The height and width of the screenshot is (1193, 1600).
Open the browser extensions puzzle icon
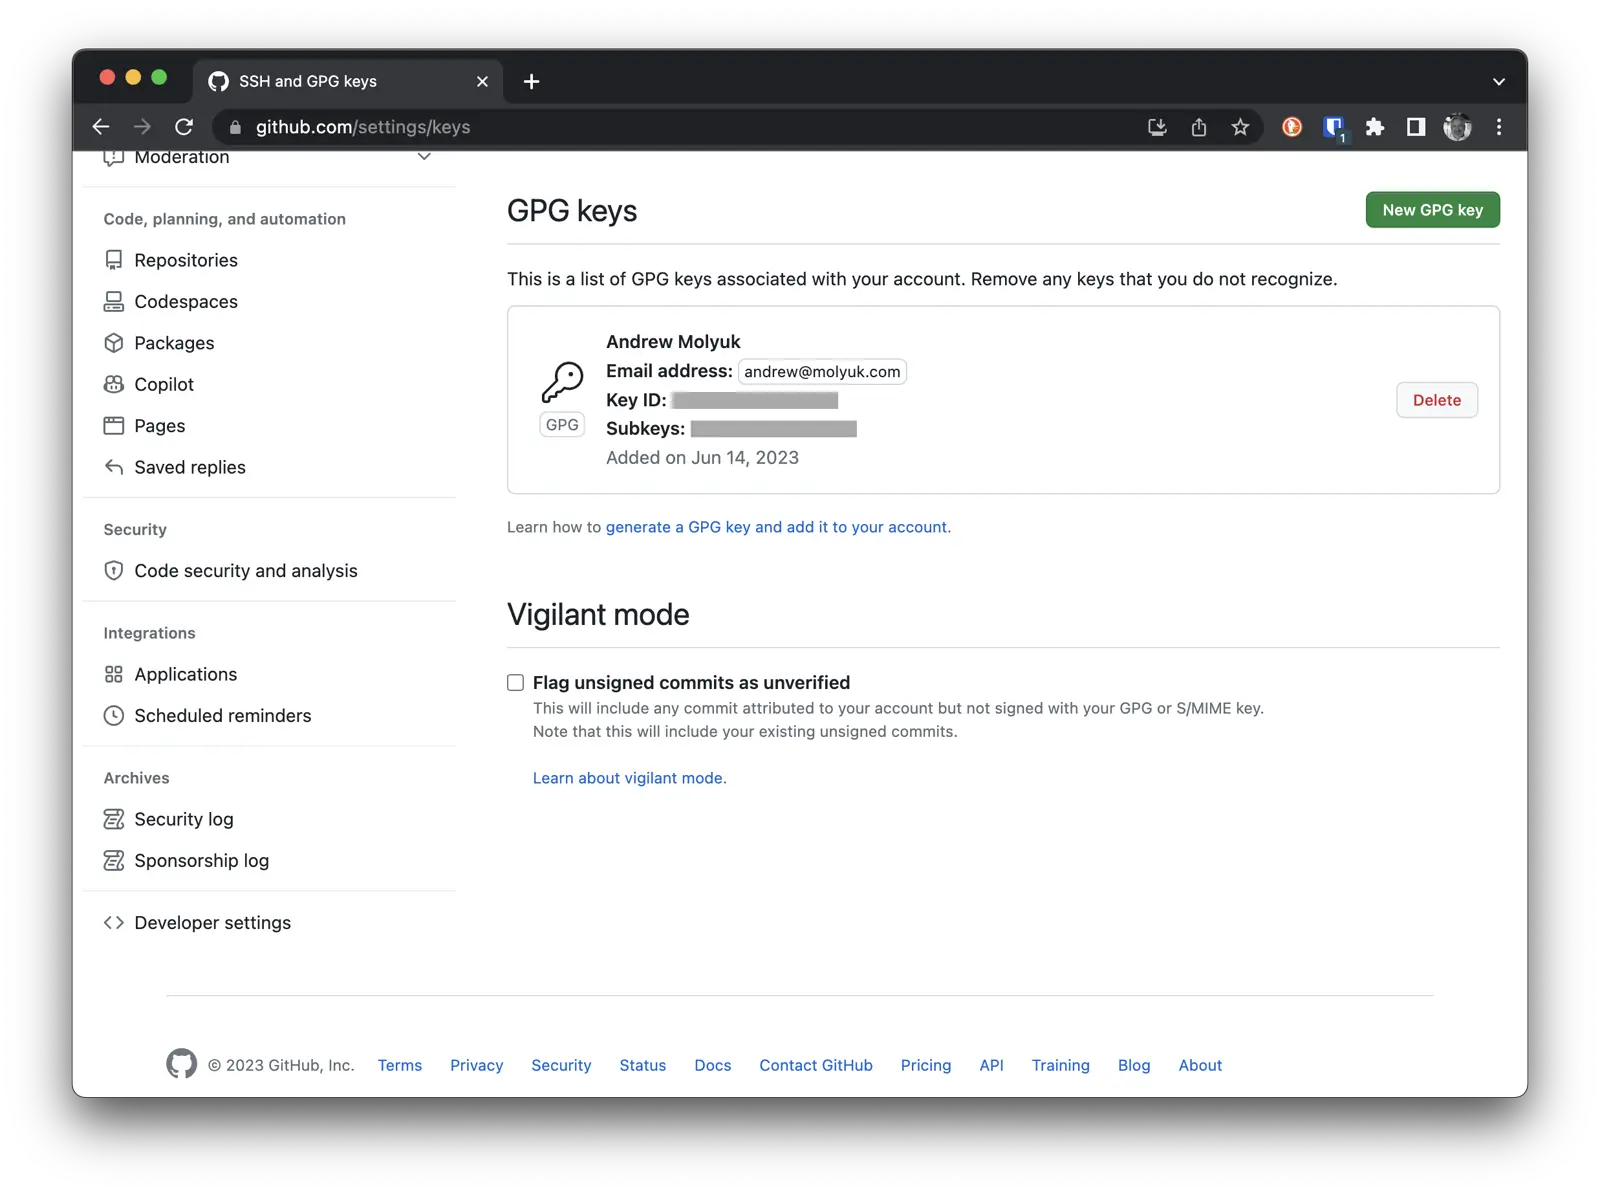pos(1375,127)
